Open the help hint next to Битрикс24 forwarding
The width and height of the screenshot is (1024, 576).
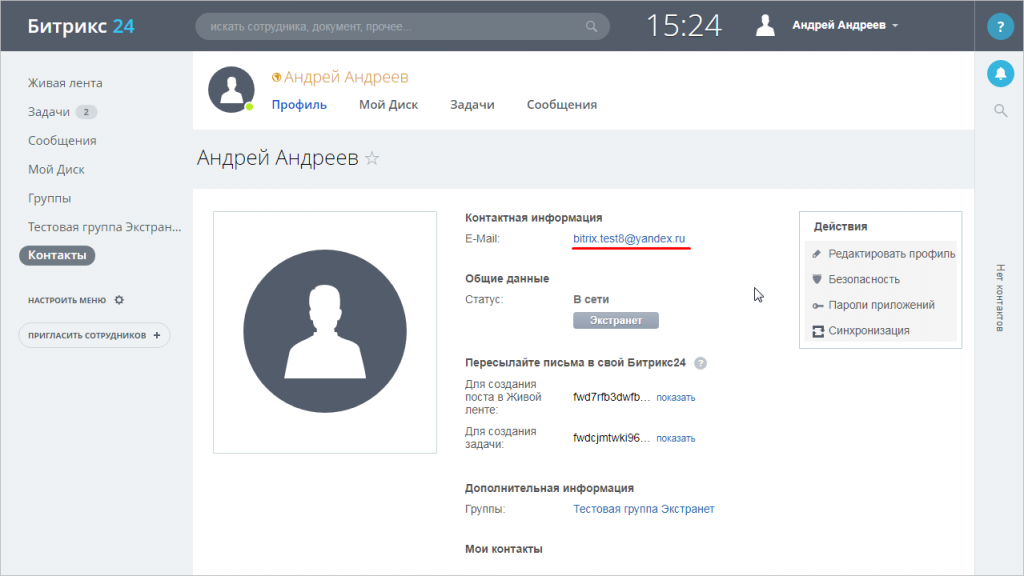pos(700,363)
